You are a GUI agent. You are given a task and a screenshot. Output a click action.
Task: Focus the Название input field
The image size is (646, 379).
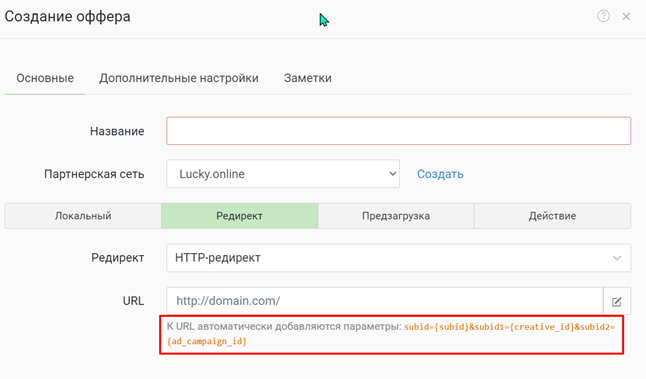coord(398,131)
